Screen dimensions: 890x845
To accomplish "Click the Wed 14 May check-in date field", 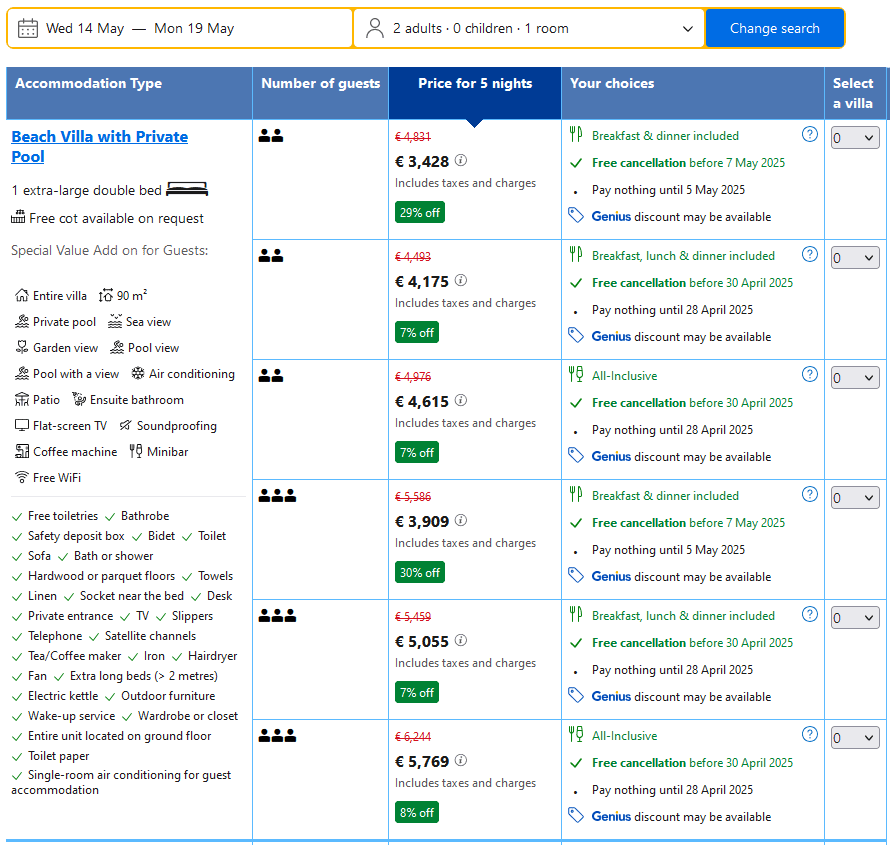I will point(85,28).
